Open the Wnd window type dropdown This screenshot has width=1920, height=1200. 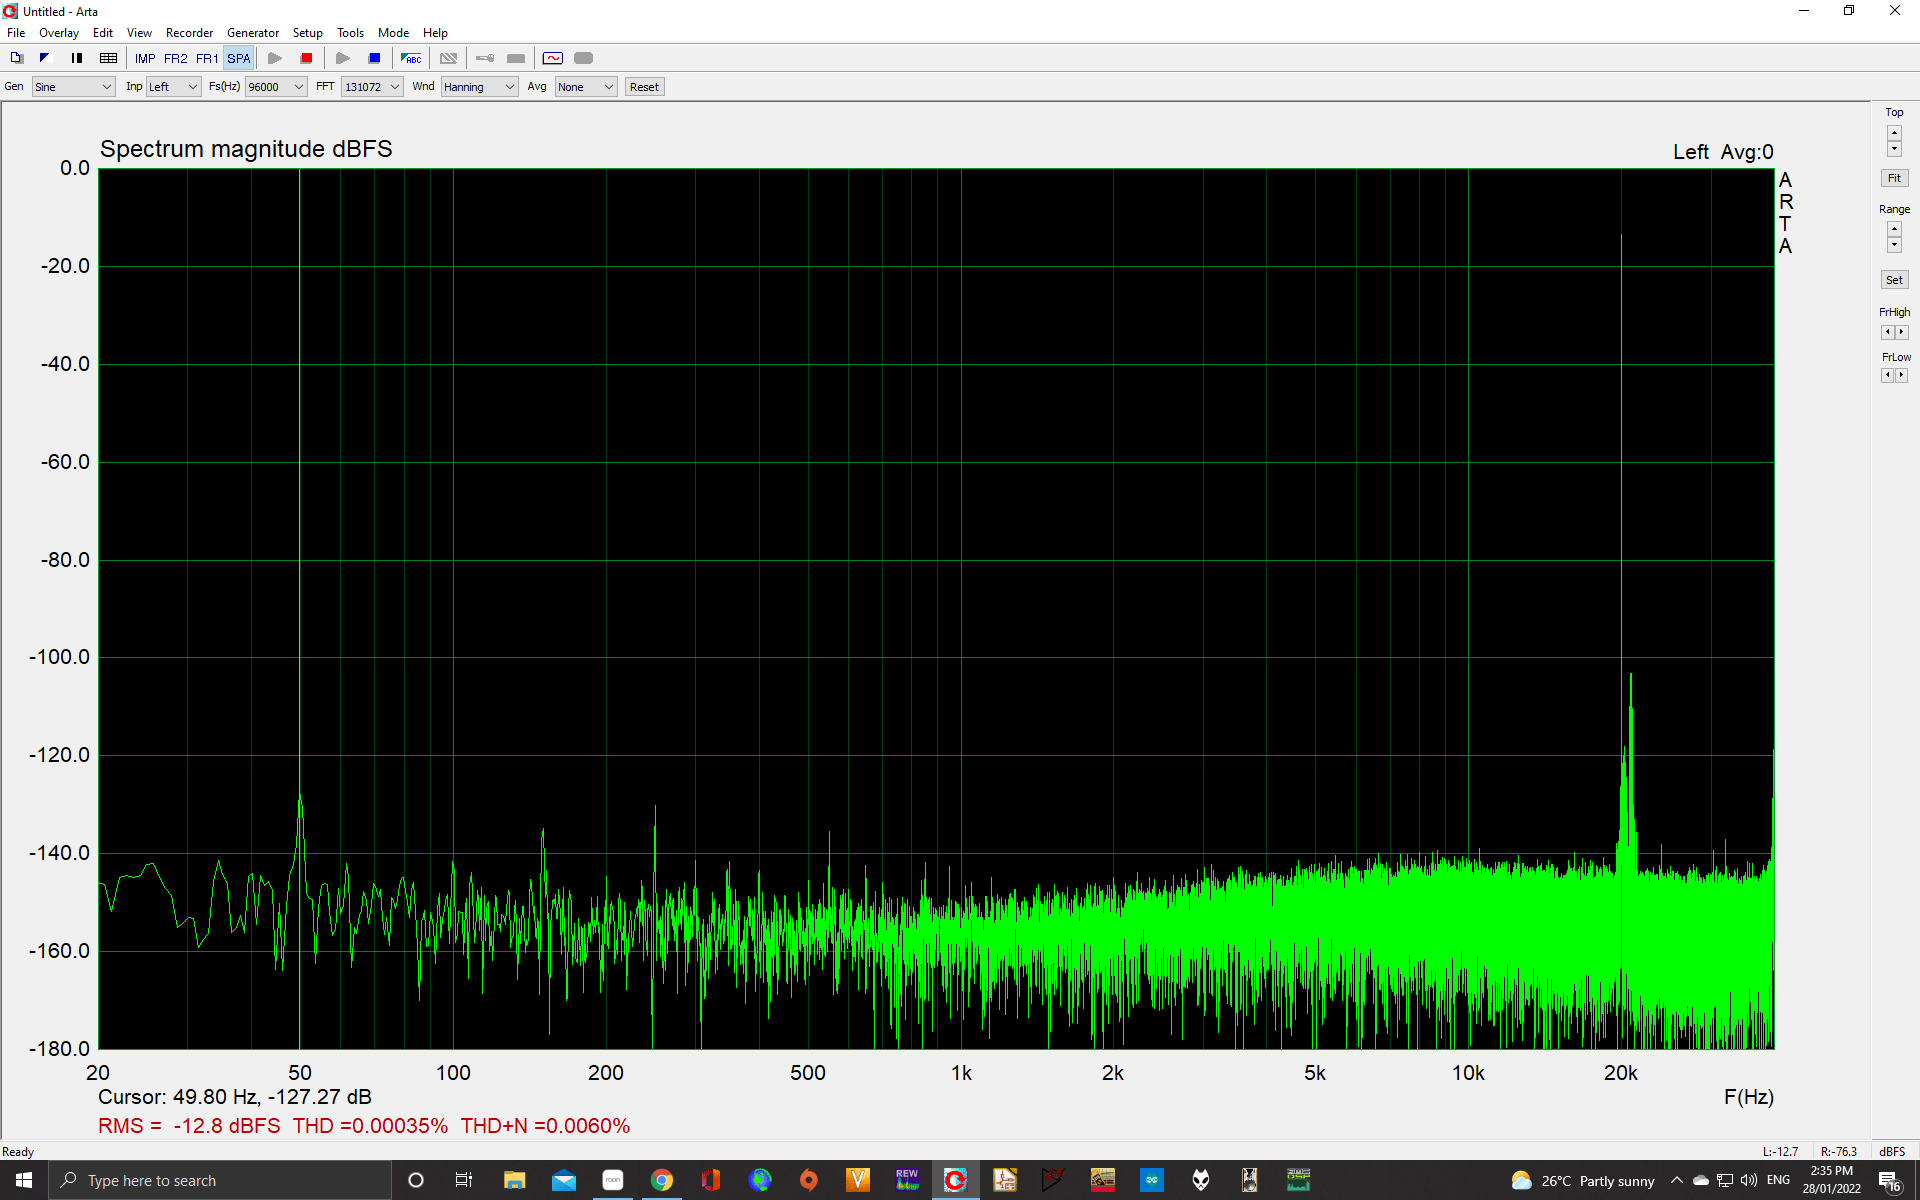pos(480,87)
